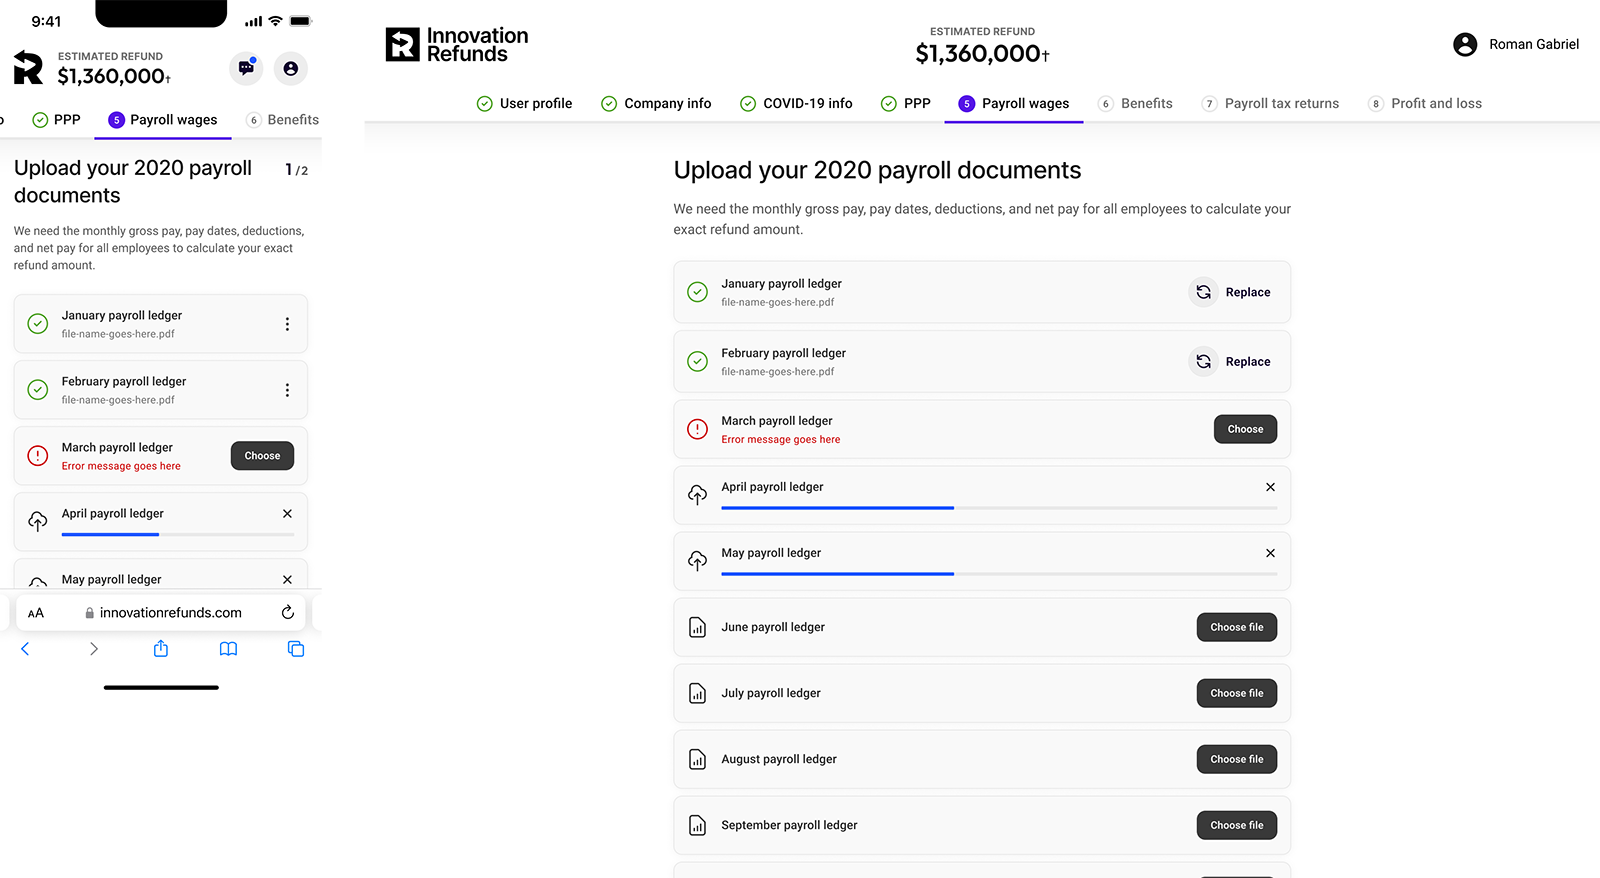Click the desktop May payroll upload progress bar
Image resolution: width=1600 pixels, height=878 pixels.
998,574
